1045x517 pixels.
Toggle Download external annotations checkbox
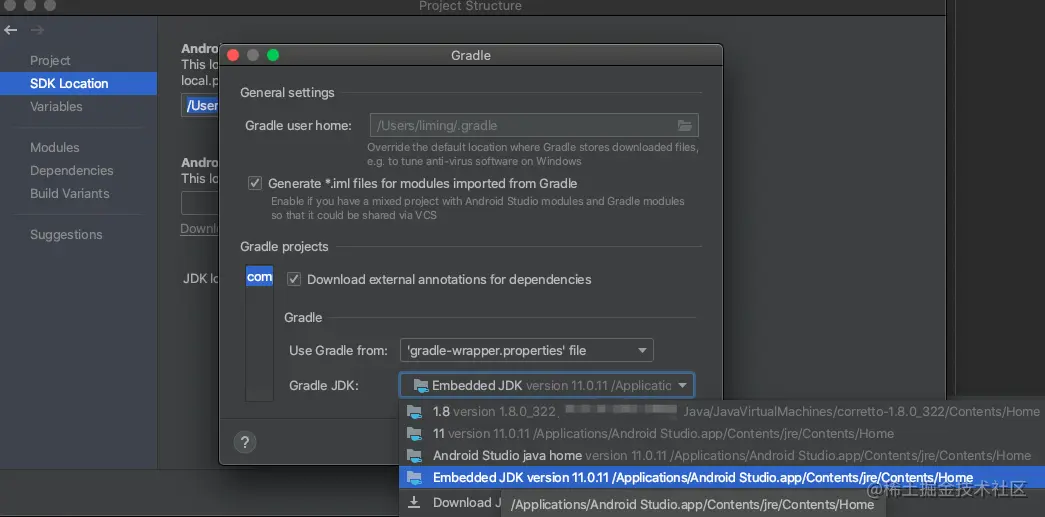294,279
